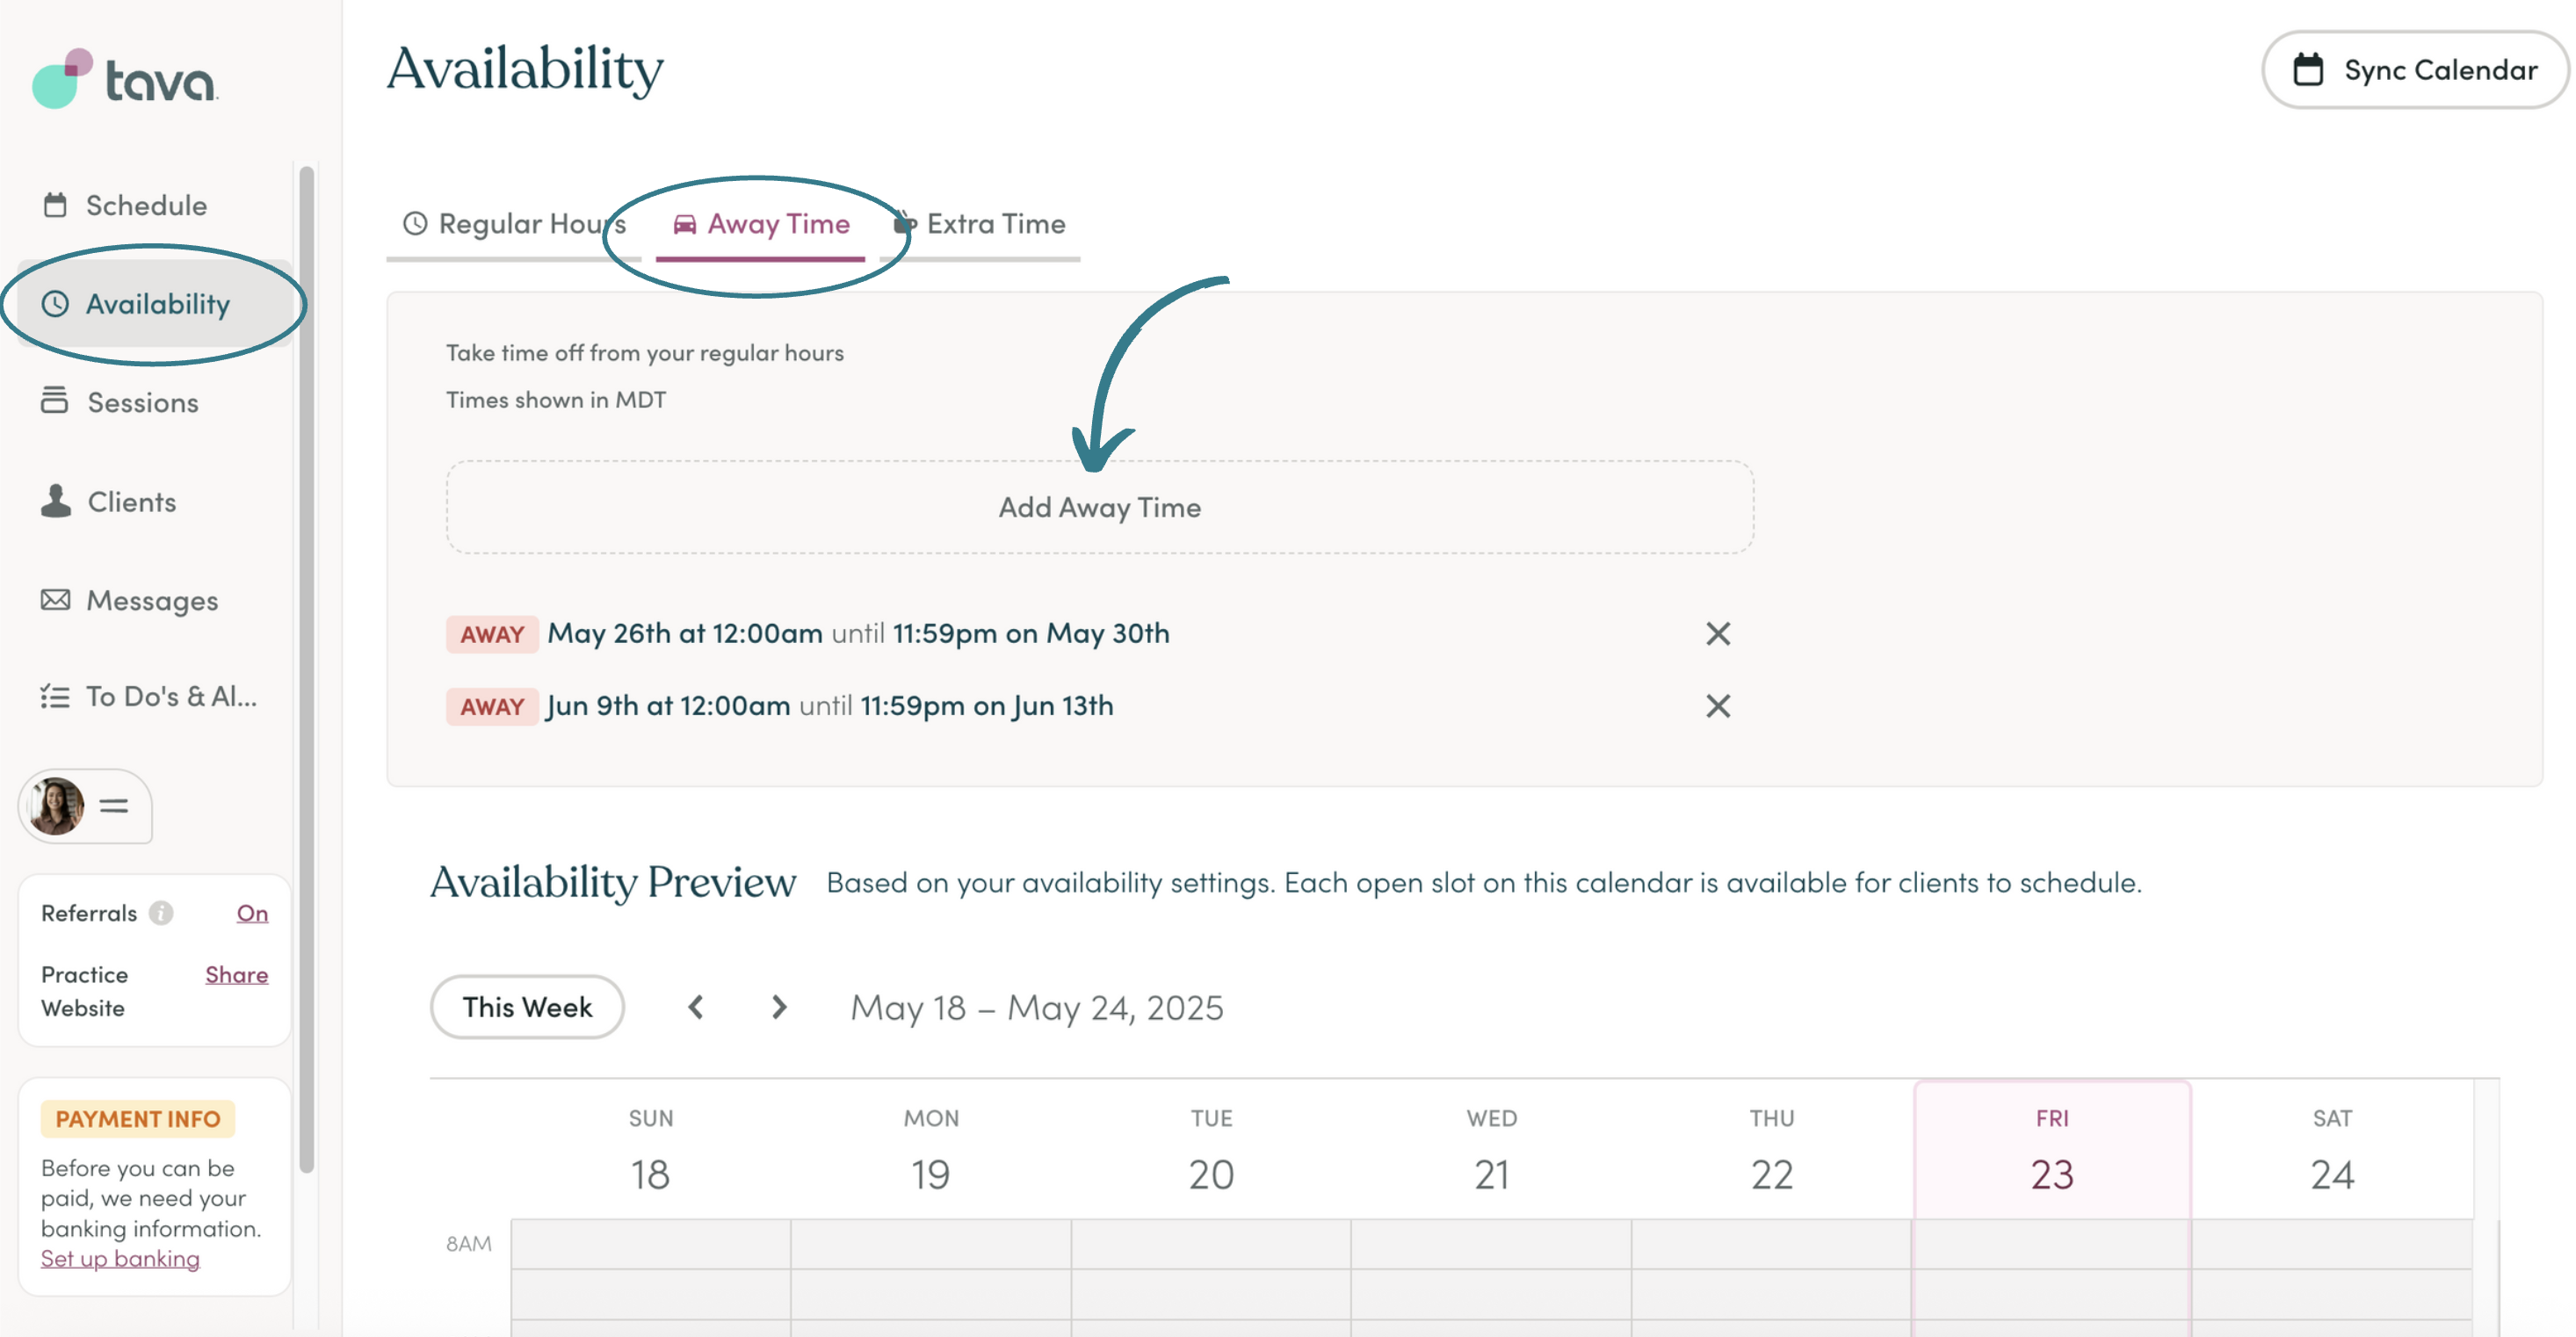Click the tava logo

[x=125, y=78]
